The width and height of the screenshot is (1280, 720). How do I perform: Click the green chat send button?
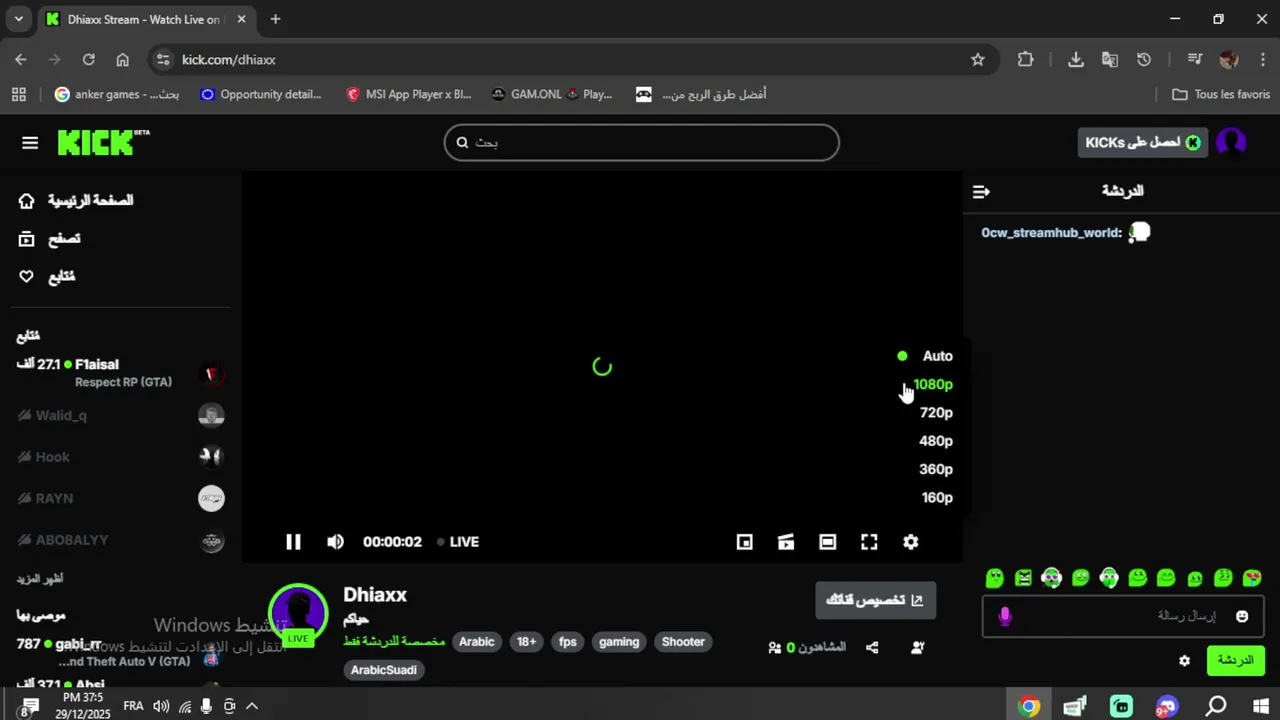1236,661
